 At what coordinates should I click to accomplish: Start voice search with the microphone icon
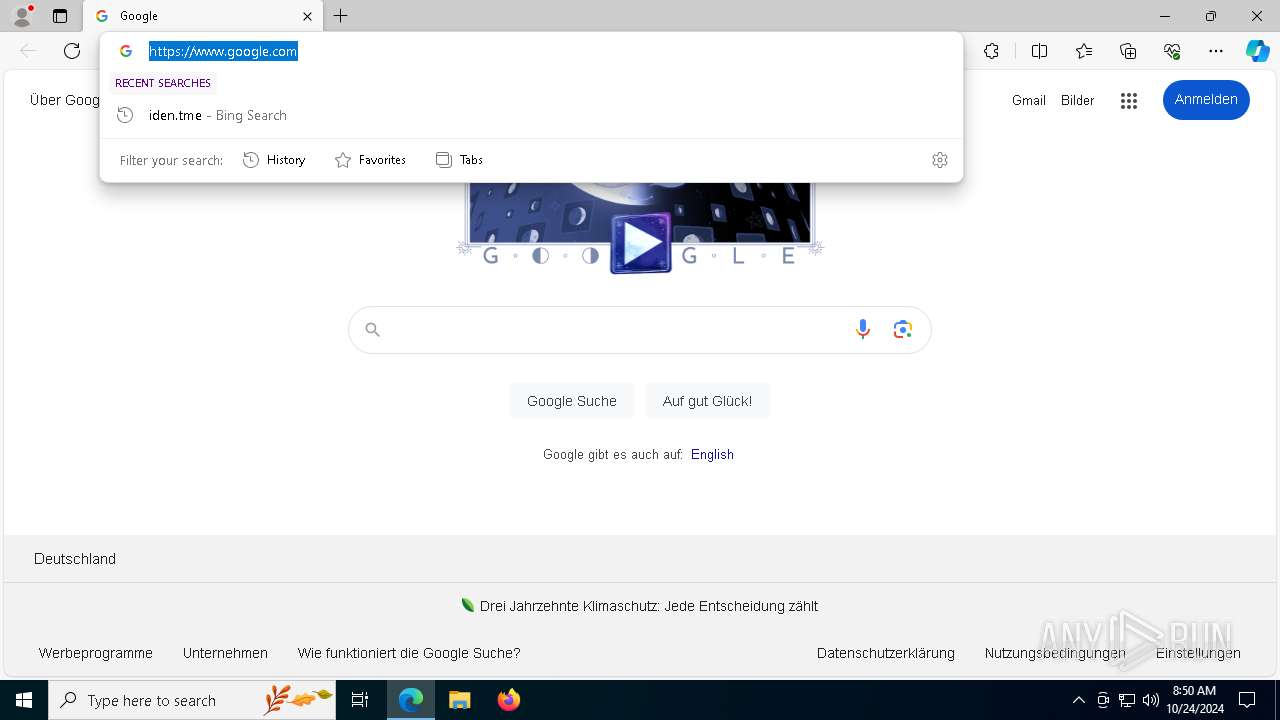[x=863, y=330]
